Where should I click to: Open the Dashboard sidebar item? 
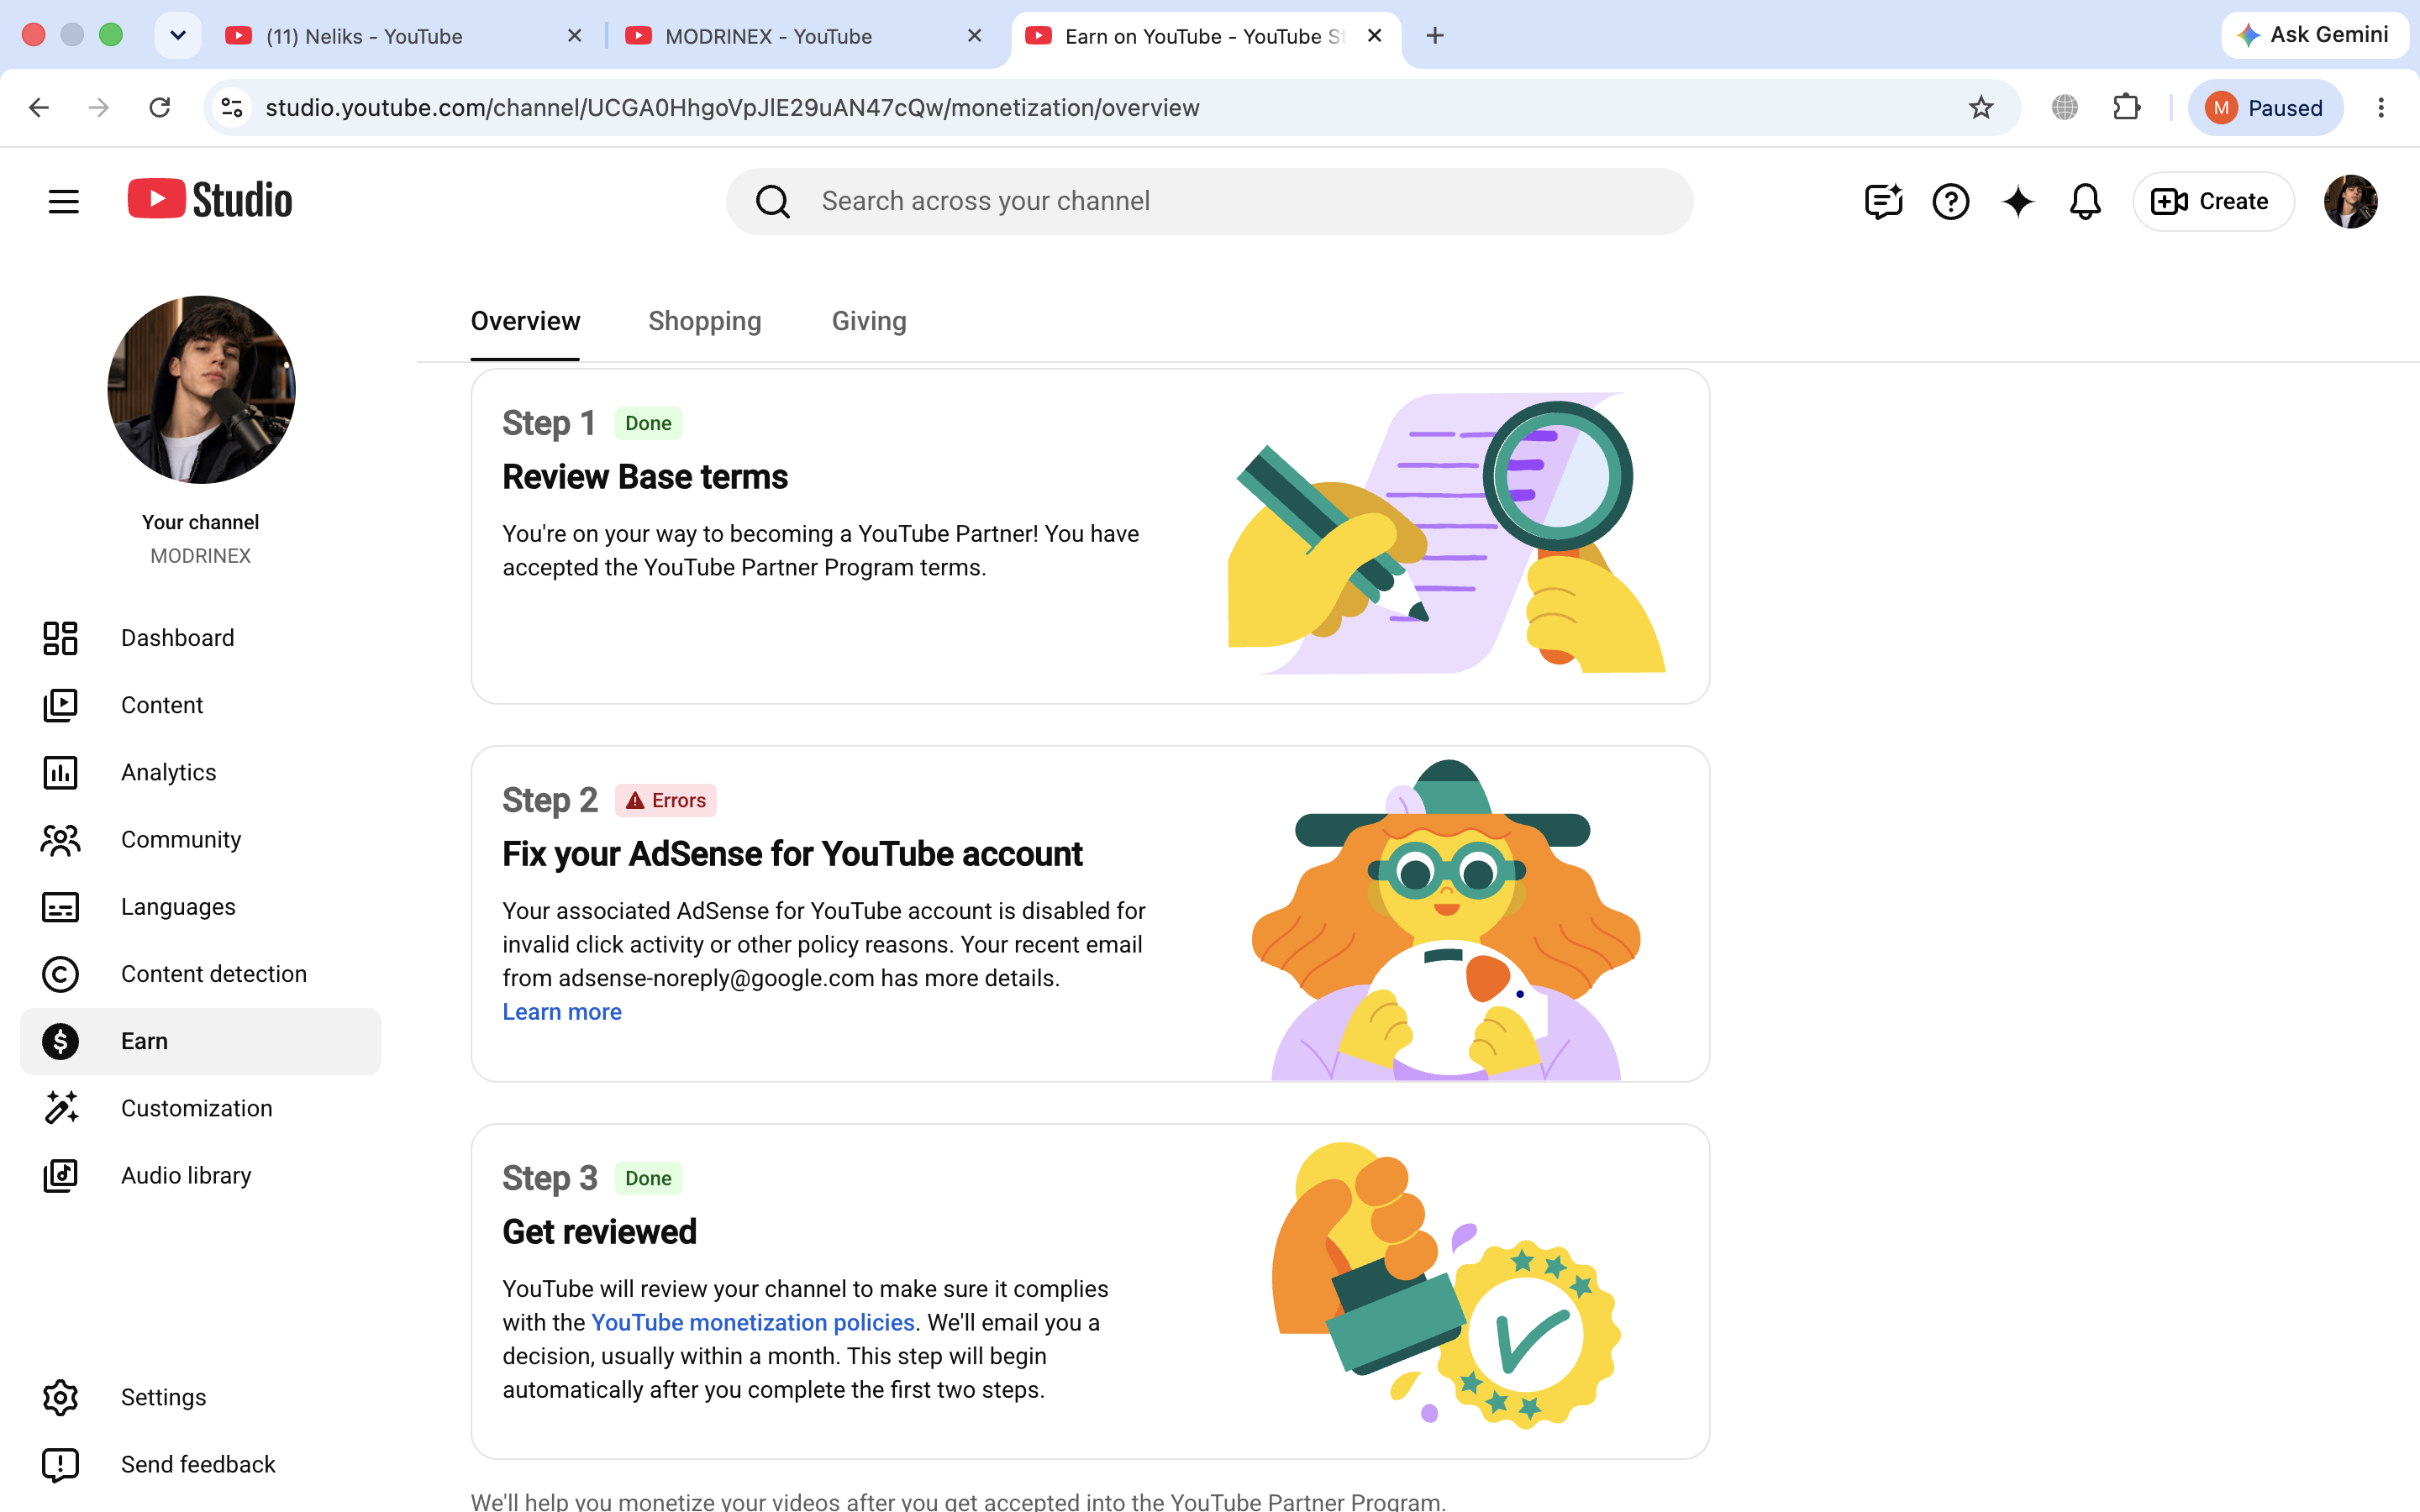[x=200, y=638]
